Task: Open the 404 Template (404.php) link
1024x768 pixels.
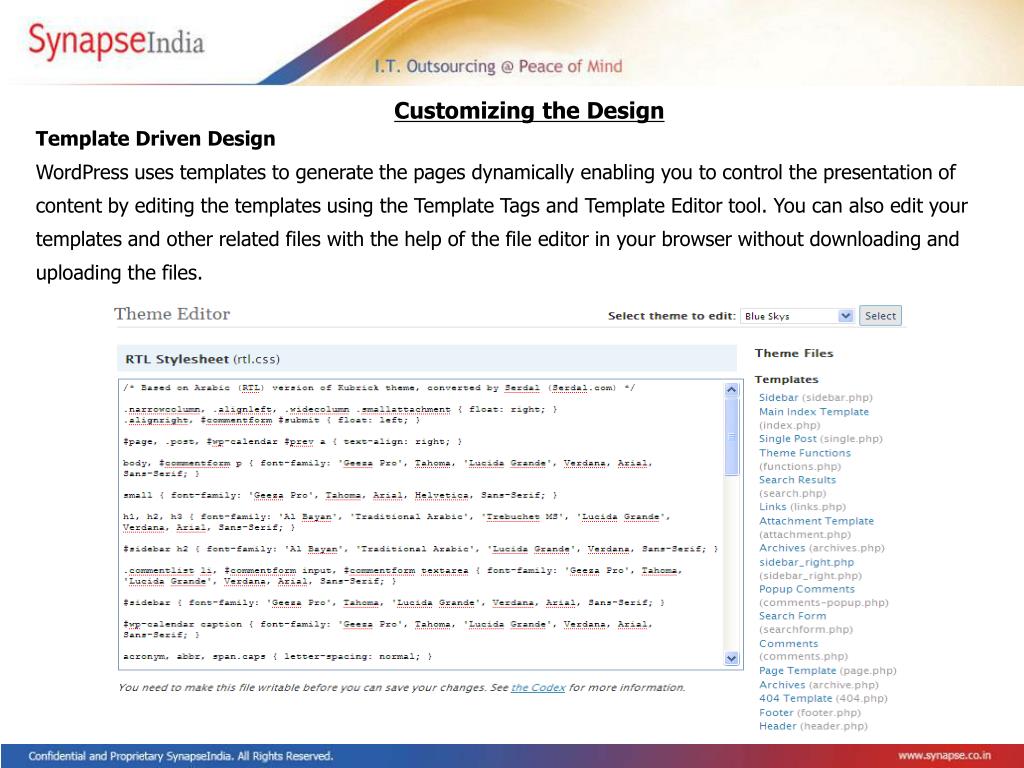Action: coord(823,698)
